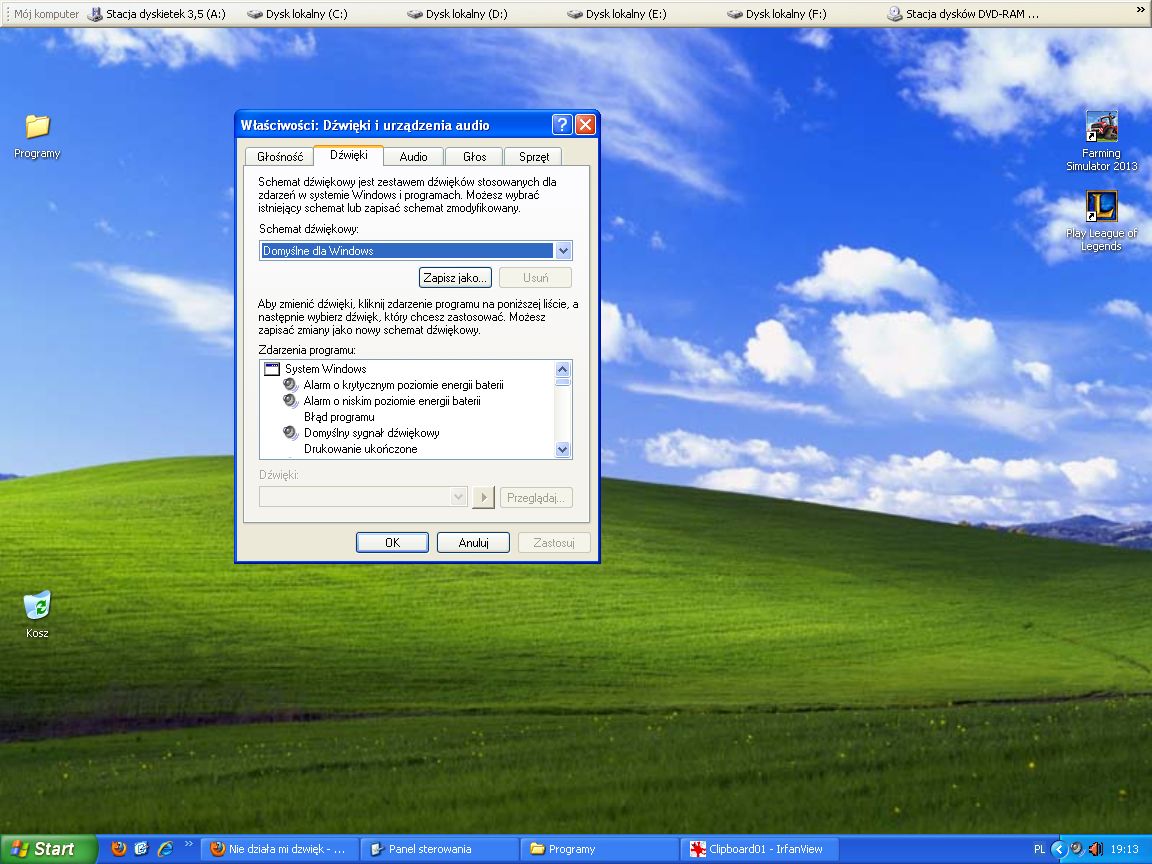Image resolution: width=1152 pixels, height=864 pixels.
Task: Select Drukowanie ukończone event
Action: click(361, 449)
